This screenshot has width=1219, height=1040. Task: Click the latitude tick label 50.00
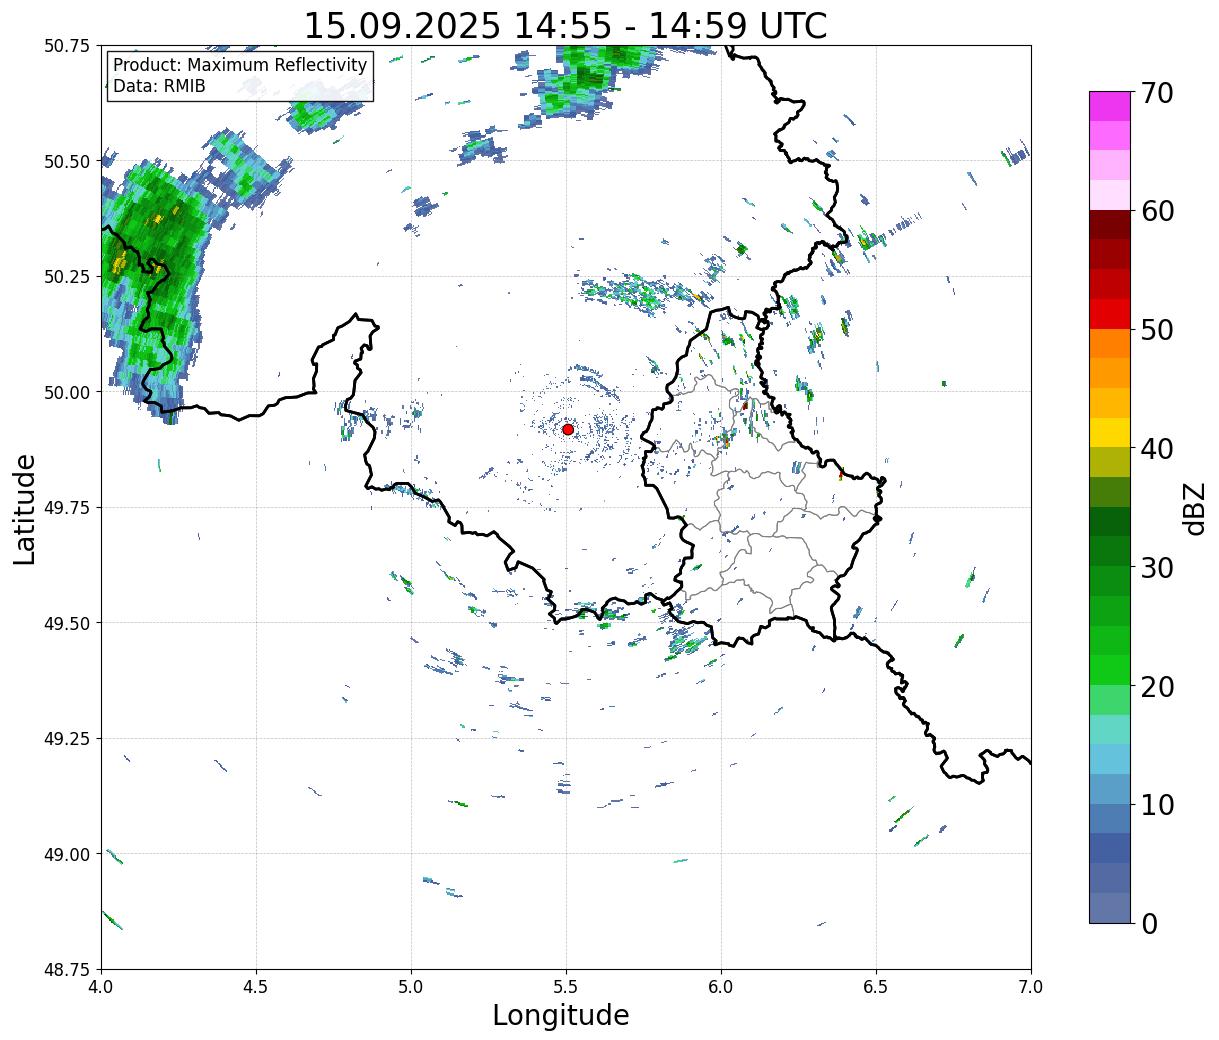67,392
